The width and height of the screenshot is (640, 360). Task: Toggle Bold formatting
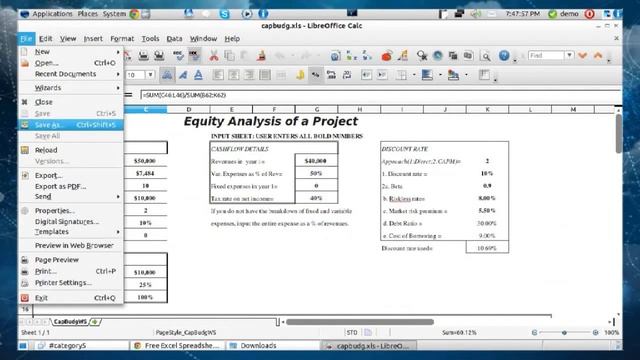(167, 75)
